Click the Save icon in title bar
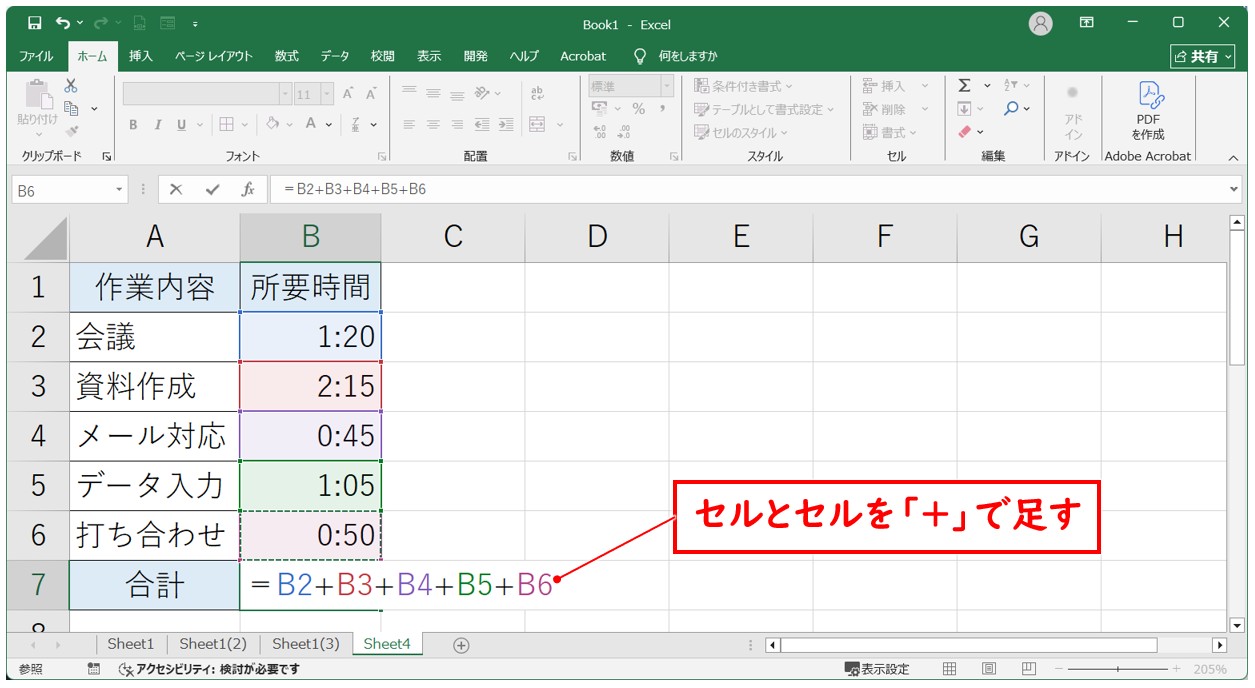The height and width of the screenshot is (688, 1255). point(35,24)
